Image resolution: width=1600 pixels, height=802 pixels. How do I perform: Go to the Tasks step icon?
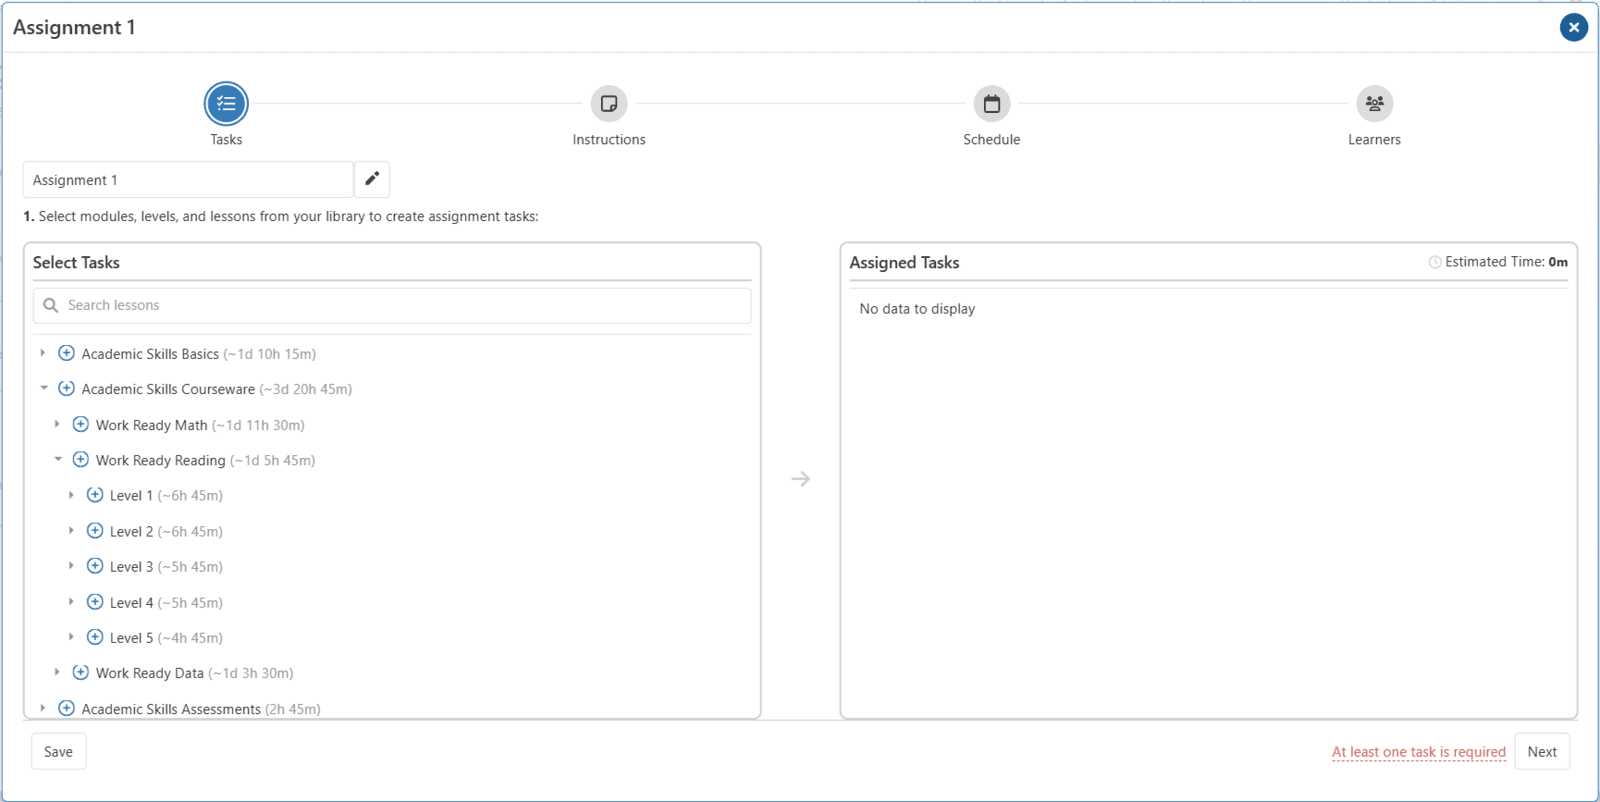tap(226, 103)
